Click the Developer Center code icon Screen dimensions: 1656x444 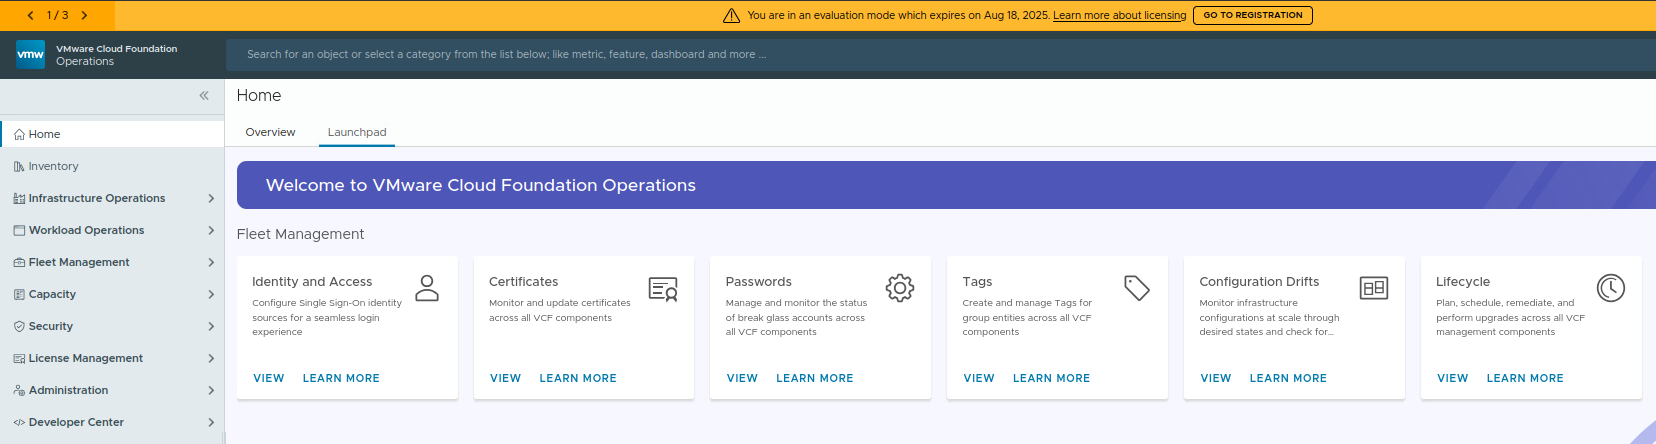(x=19, y=422)
